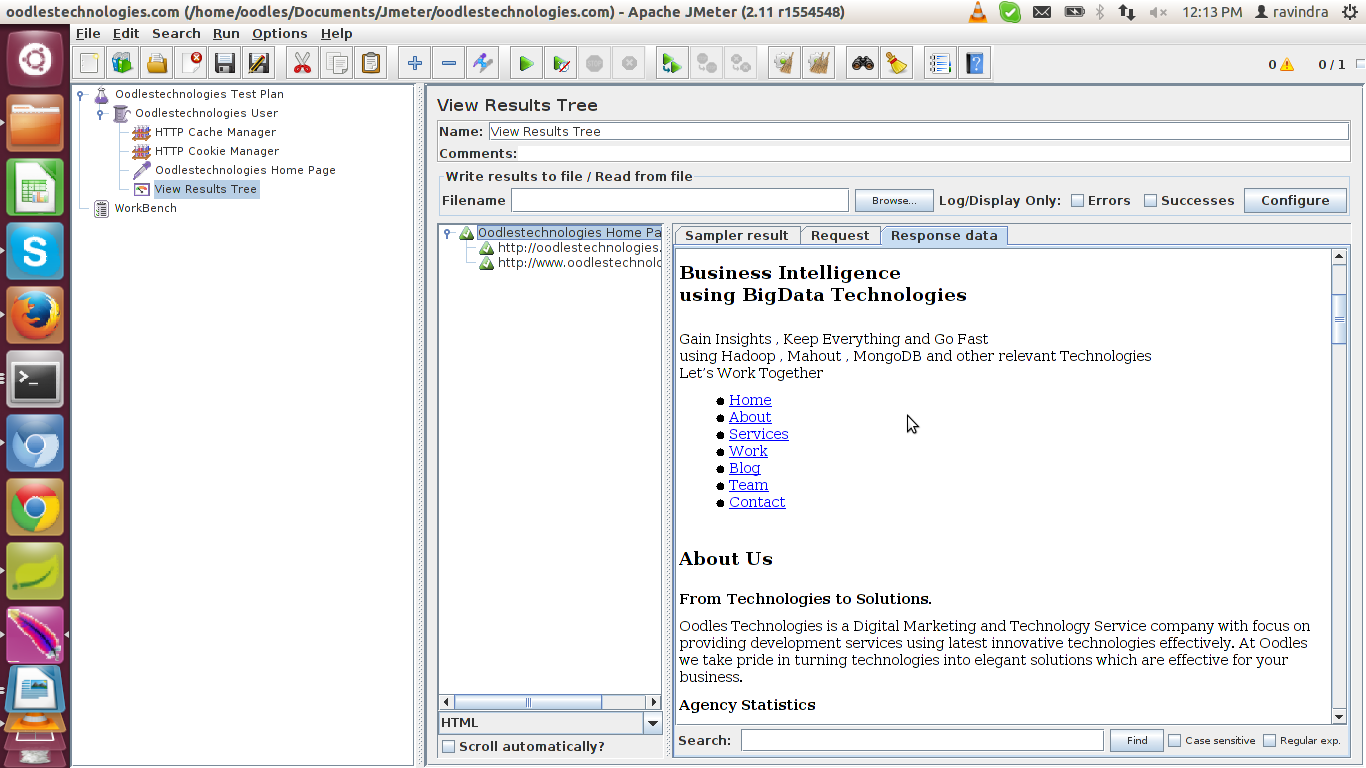Image resolution: width=1366 pixels, height=768 pixels.
Task: Click the warning triangle error counter
Action: tap(1287, 65)
